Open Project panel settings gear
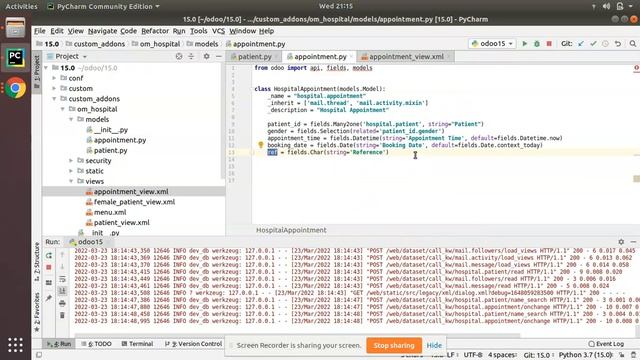This screenshot has height=360, width=640. (x=207, y=56)
